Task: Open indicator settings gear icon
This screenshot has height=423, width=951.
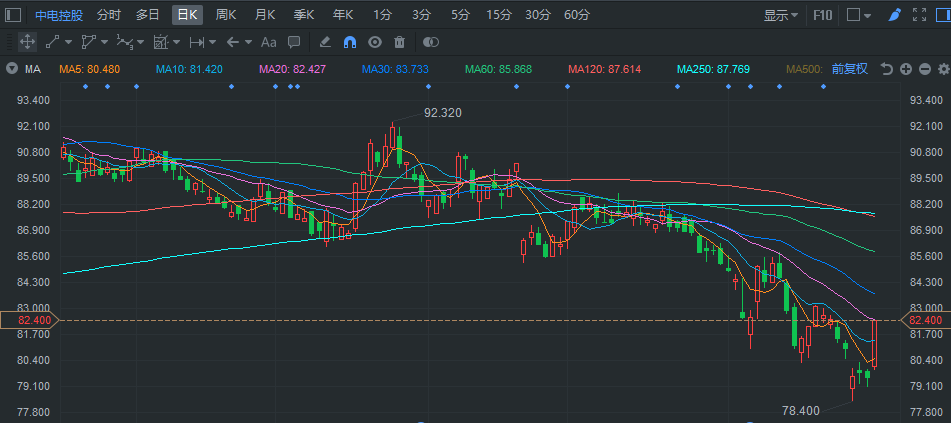Action: 944,69
